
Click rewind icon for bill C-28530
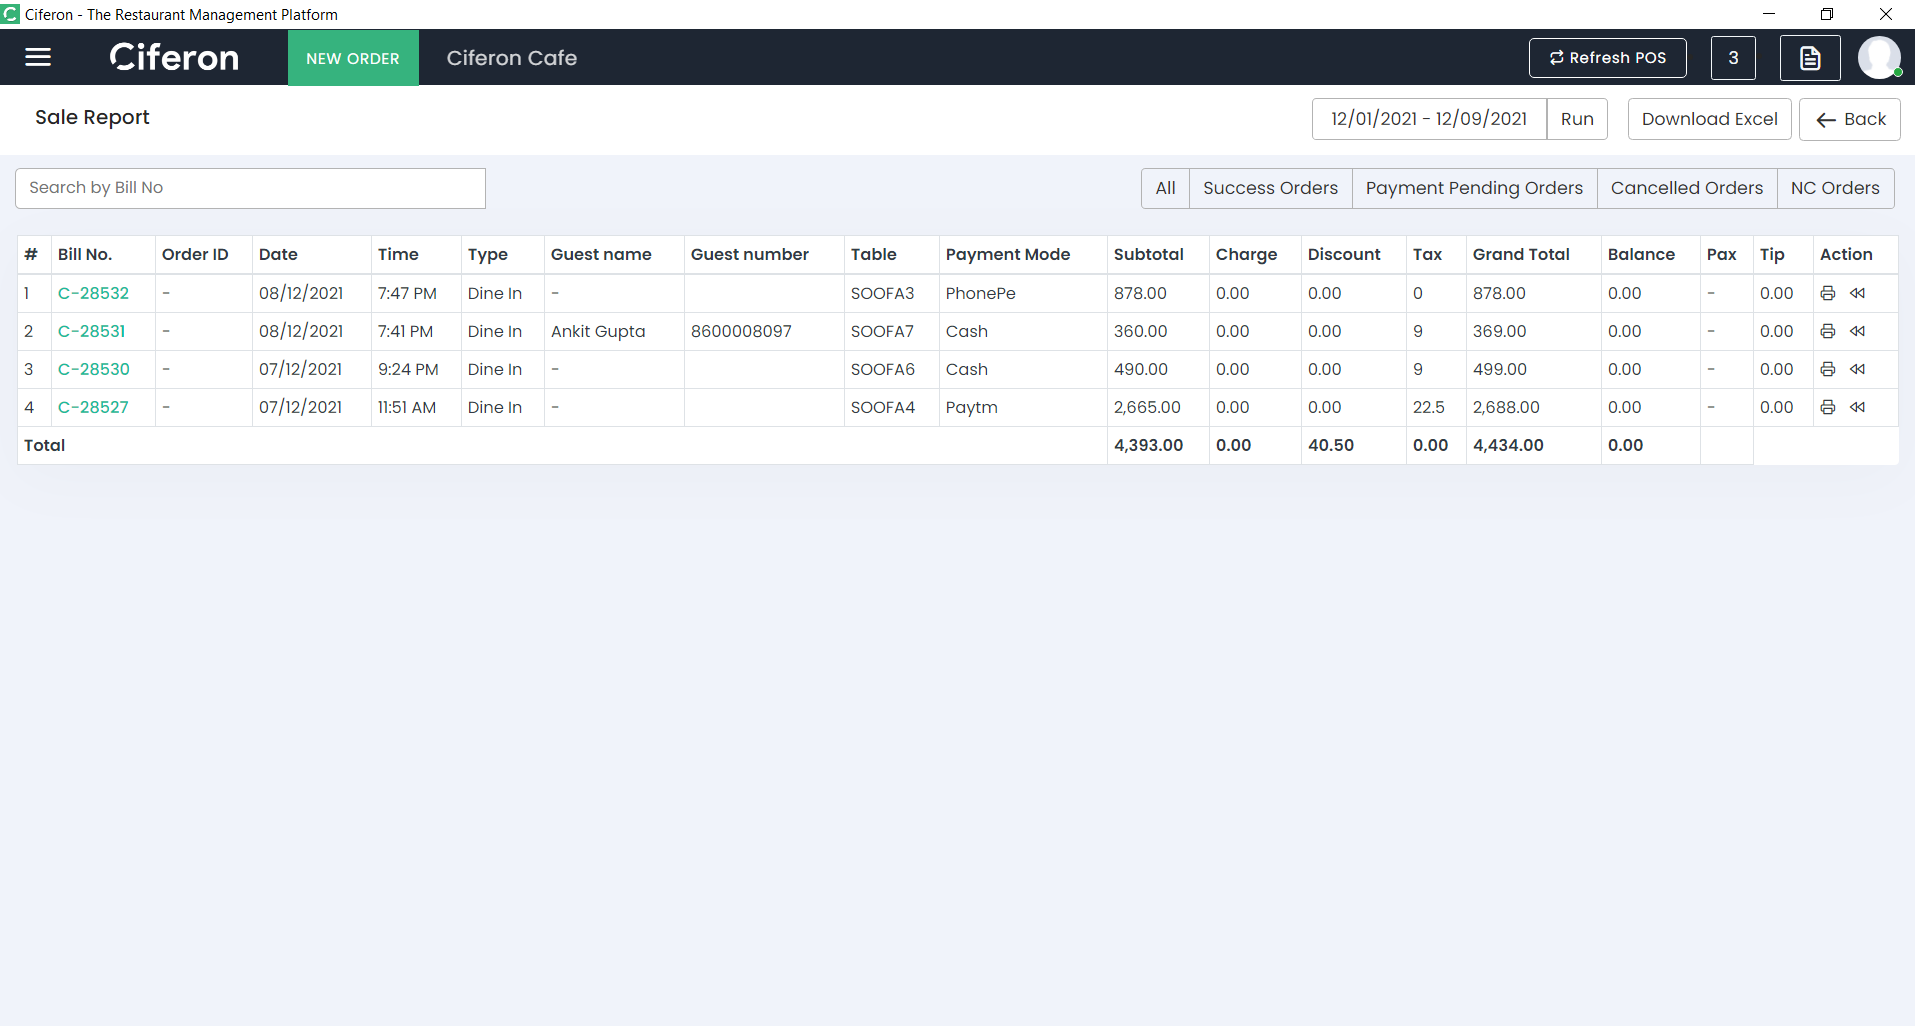(x=1857, y=369)
